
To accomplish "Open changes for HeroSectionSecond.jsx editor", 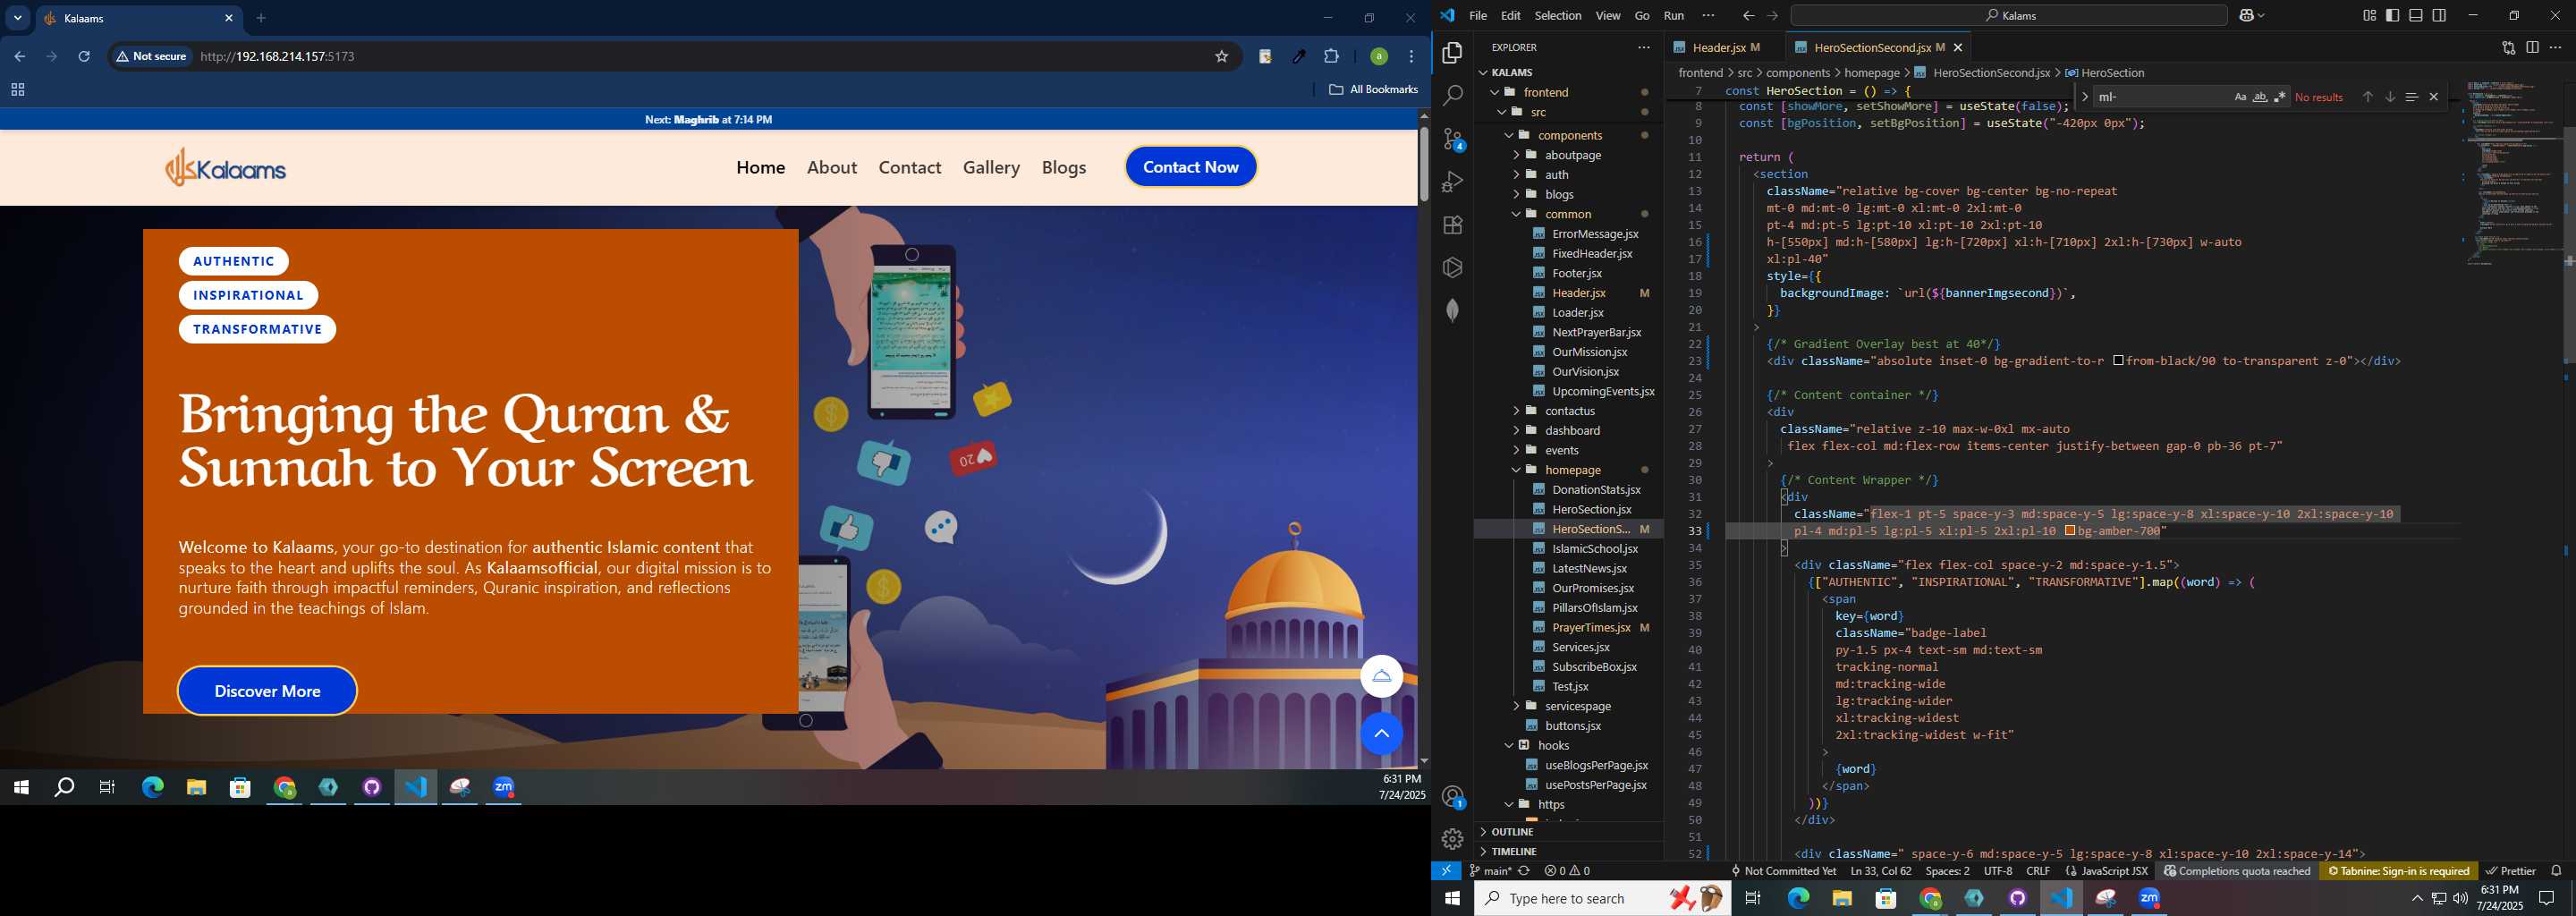I will [2508, 48].
